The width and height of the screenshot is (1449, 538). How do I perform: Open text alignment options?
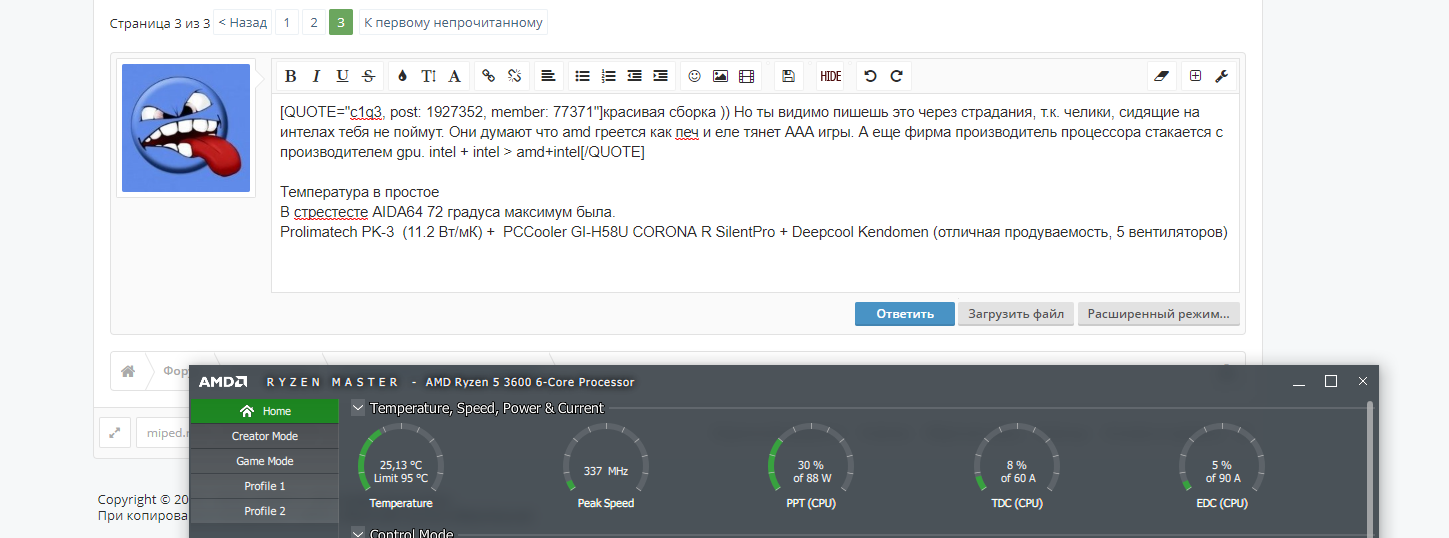547,76
